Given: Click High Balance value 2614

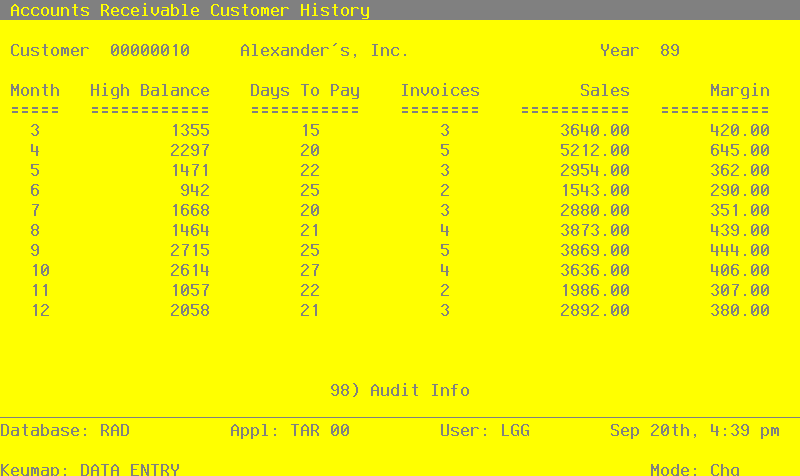Looking at the screenshot, I should click(190, 270).
